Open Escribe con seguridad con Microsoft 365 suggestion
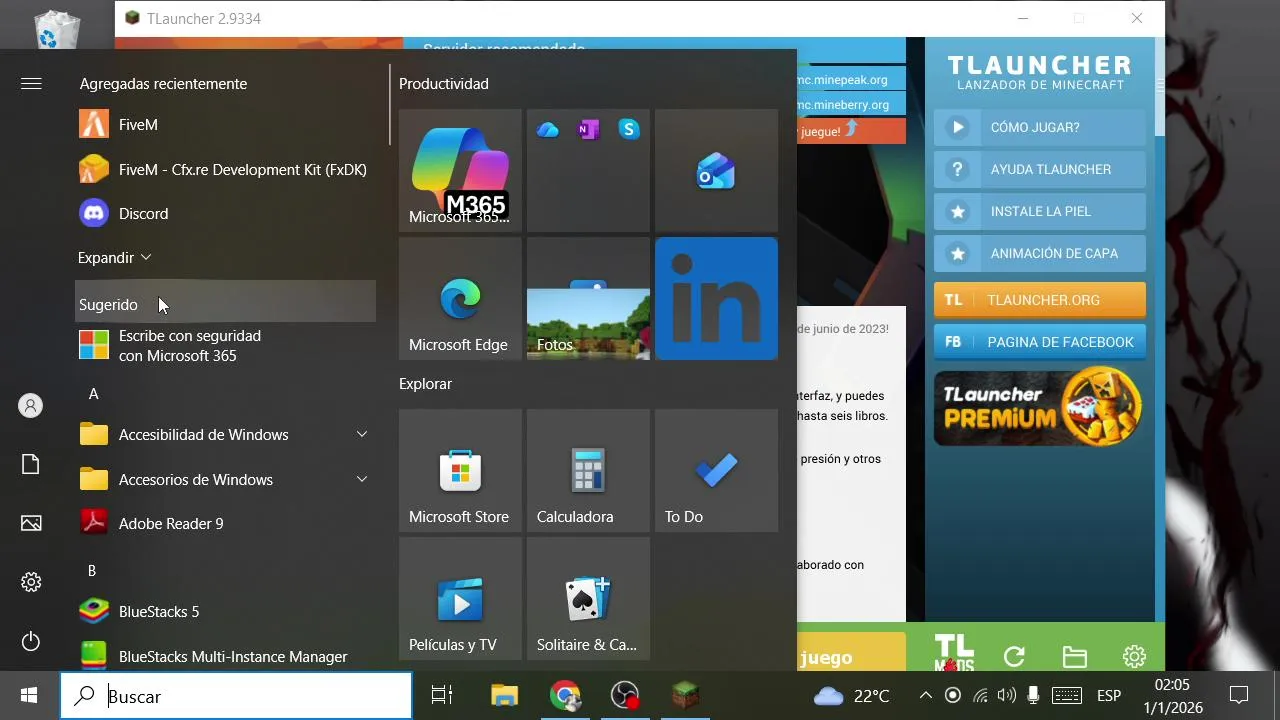 226,346
